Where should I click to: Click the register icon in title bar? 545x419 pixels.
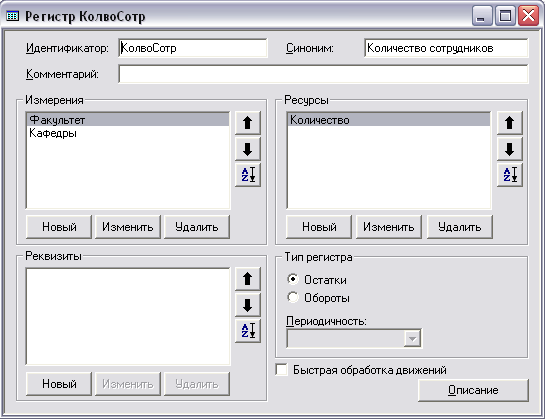[x=13, y=16]
